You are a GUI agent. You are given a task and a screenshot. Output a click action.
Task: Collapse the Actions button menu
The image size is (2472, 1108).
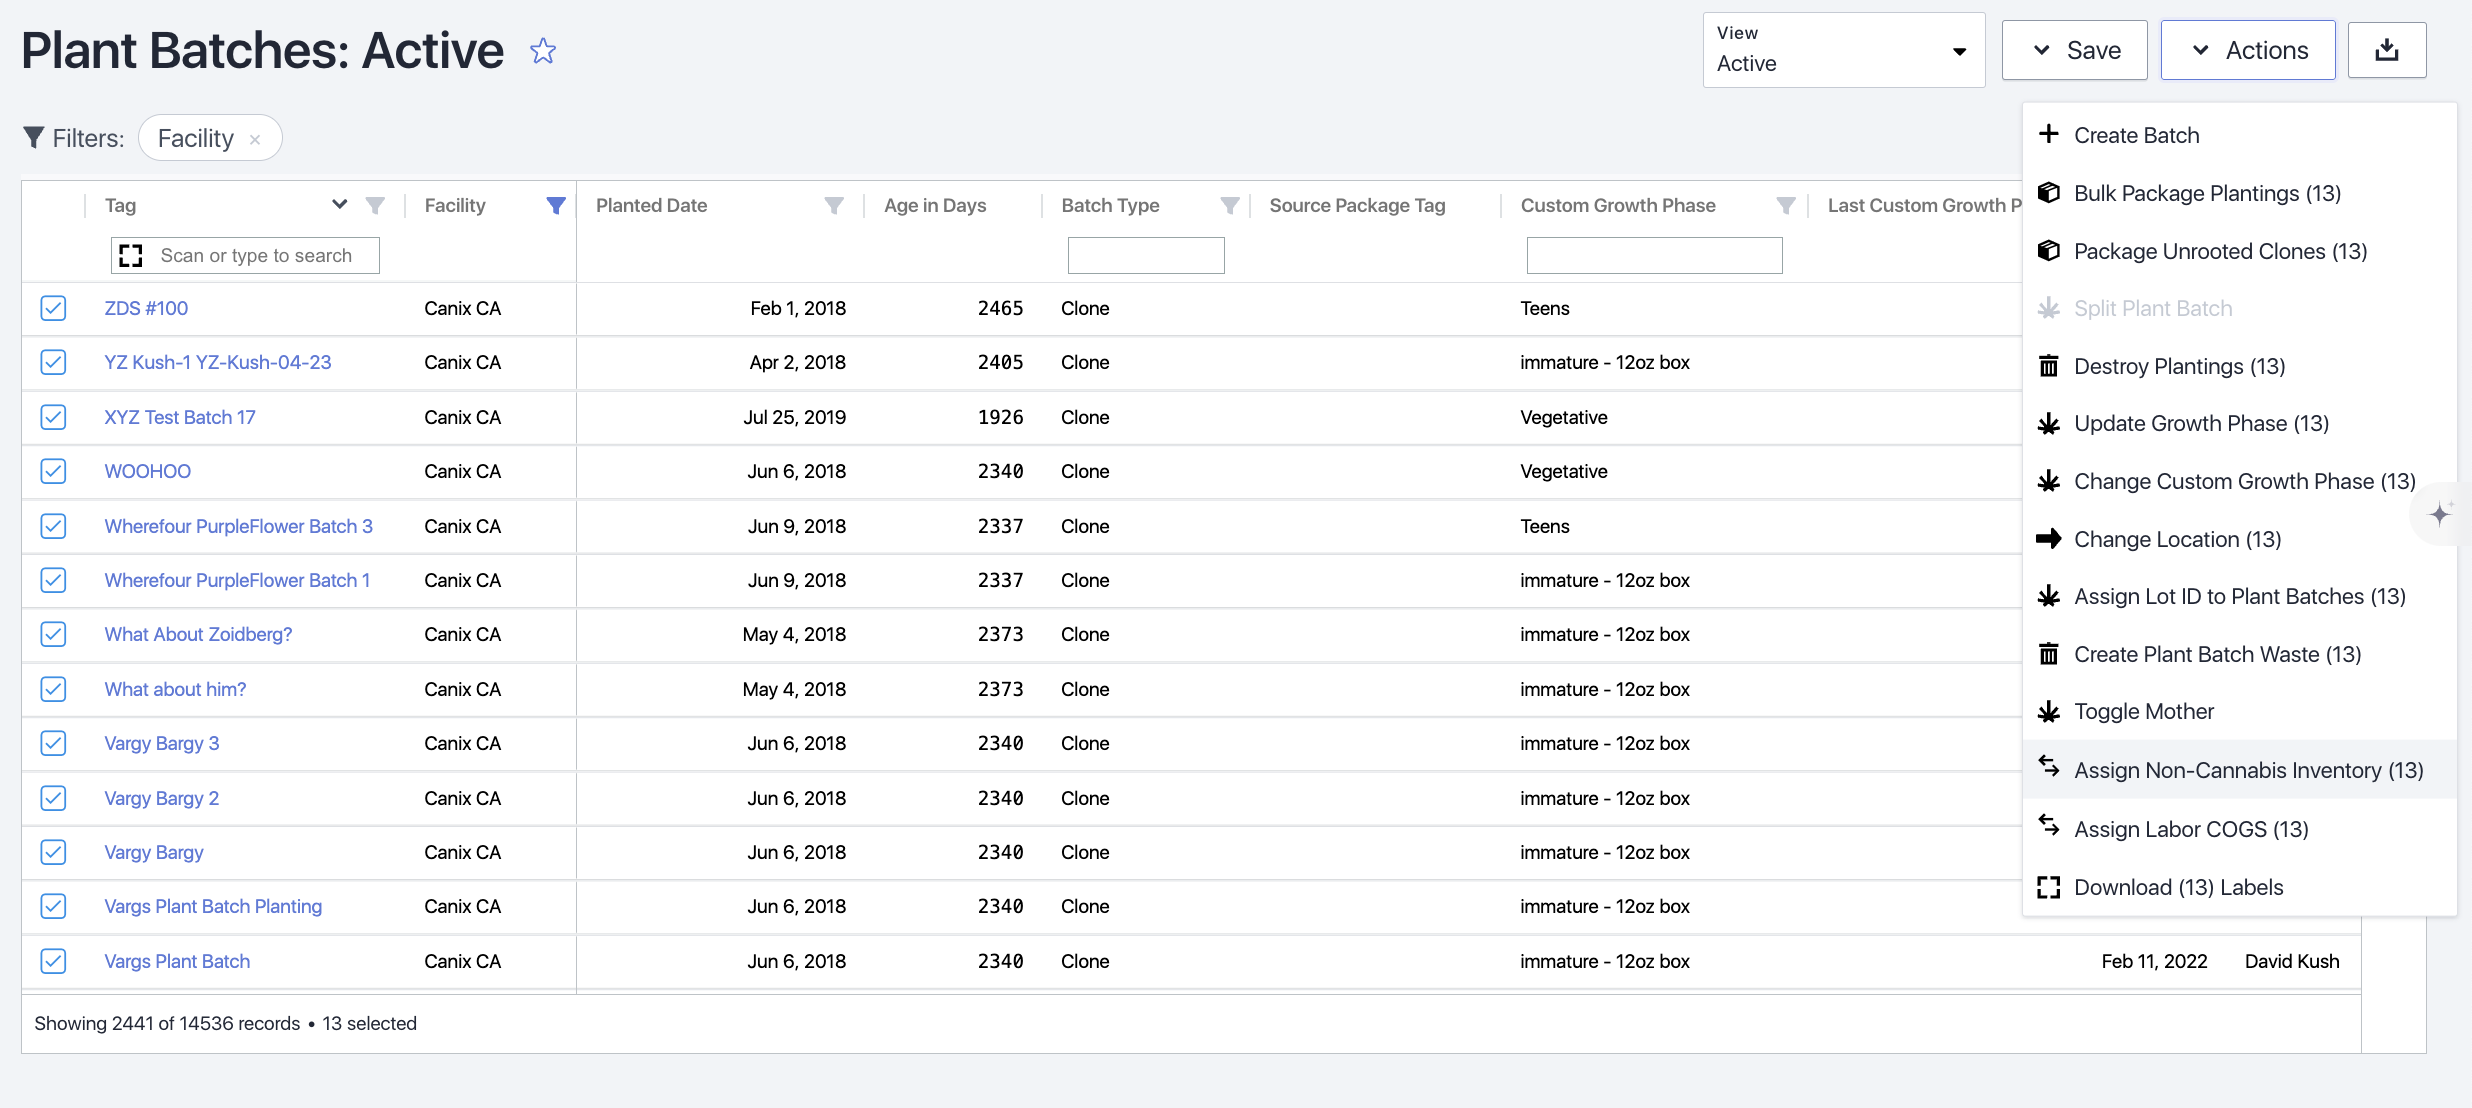tap(2247, 50)
